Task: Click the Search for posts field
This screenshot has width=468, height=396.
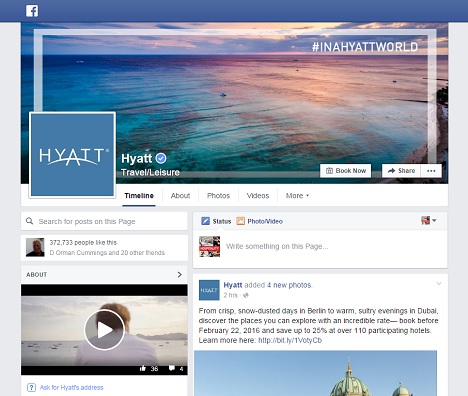Action: tap(104, 221)
